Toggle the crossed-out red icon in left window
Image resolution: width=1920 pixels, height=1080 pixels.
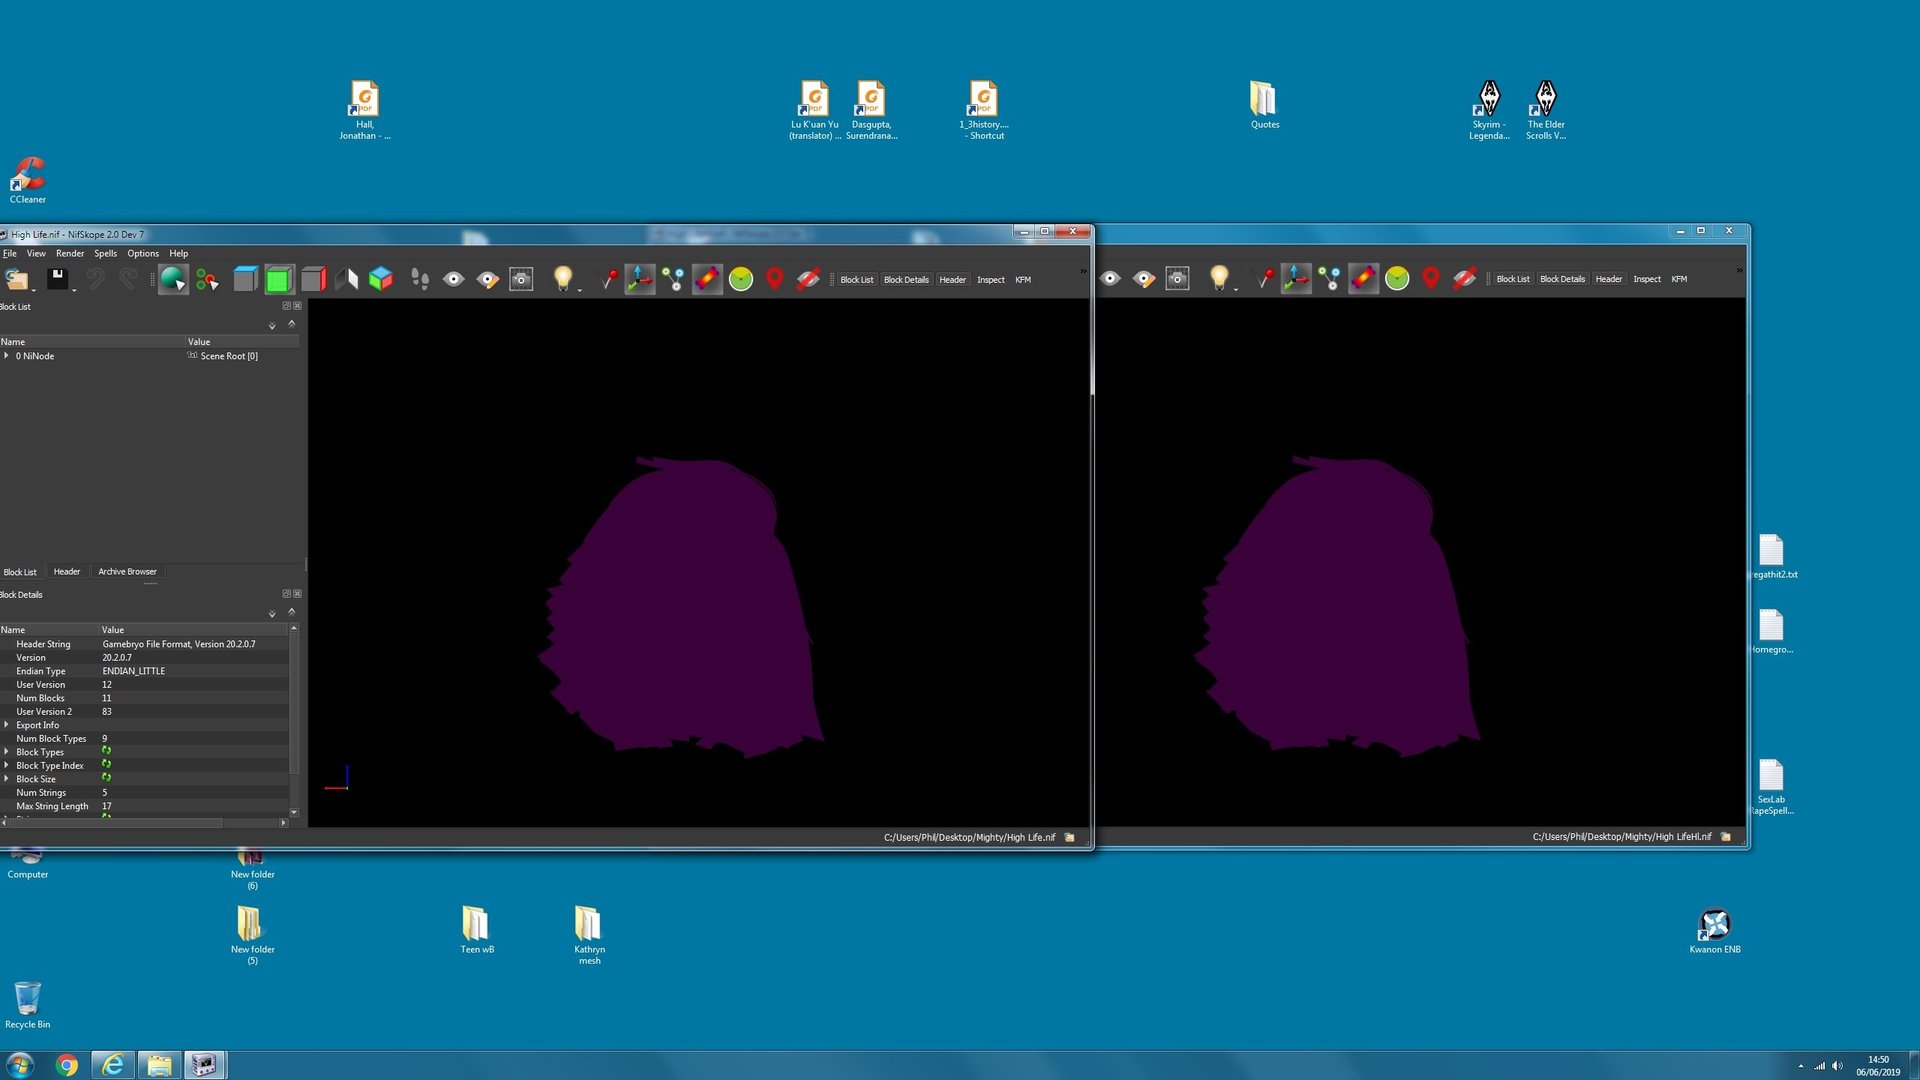[x=808, y=279]
